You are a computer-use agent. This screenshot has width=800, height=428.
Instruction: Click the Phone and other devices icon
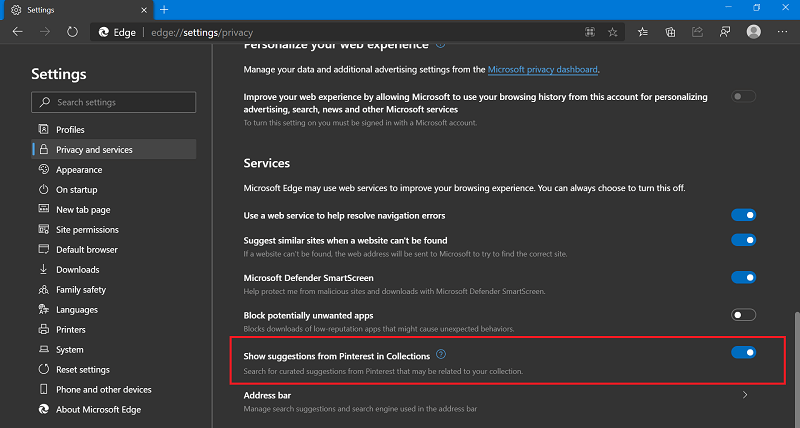tap(44, 389)
